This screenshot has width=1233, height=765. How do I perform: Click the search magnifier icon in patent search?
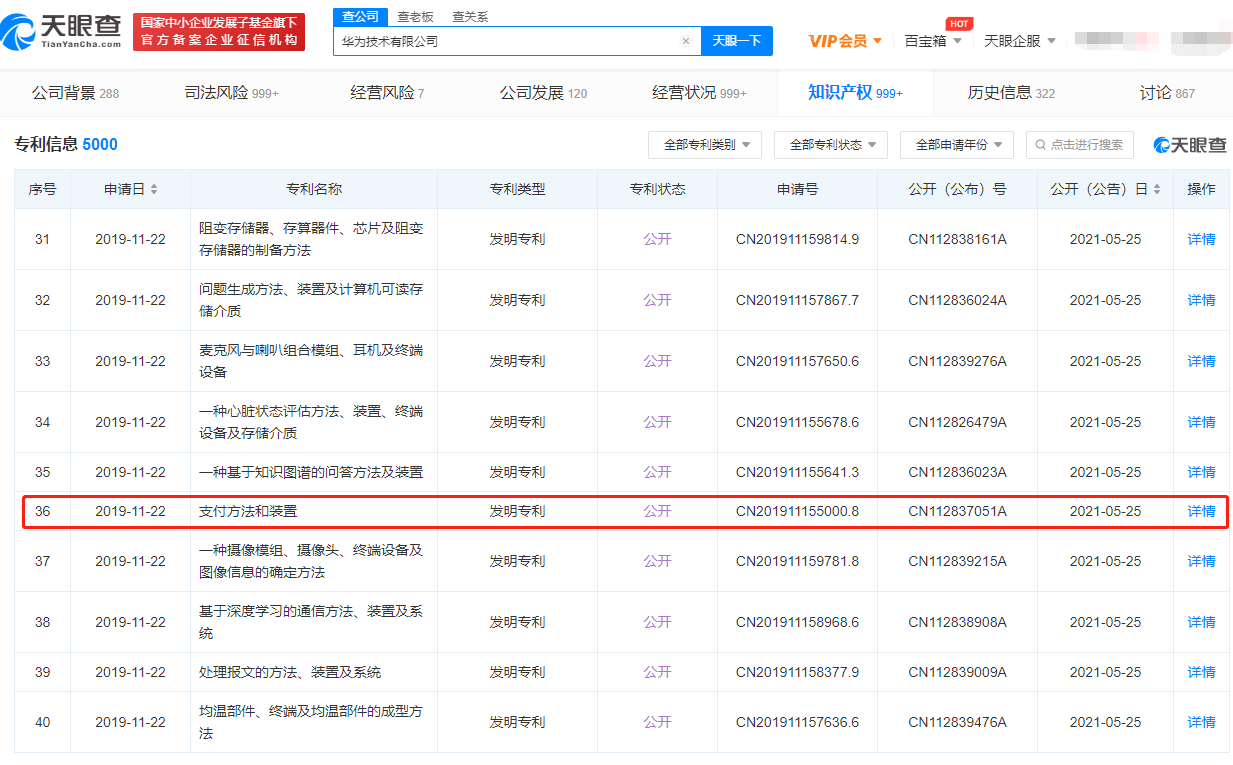pos(1041,145)
